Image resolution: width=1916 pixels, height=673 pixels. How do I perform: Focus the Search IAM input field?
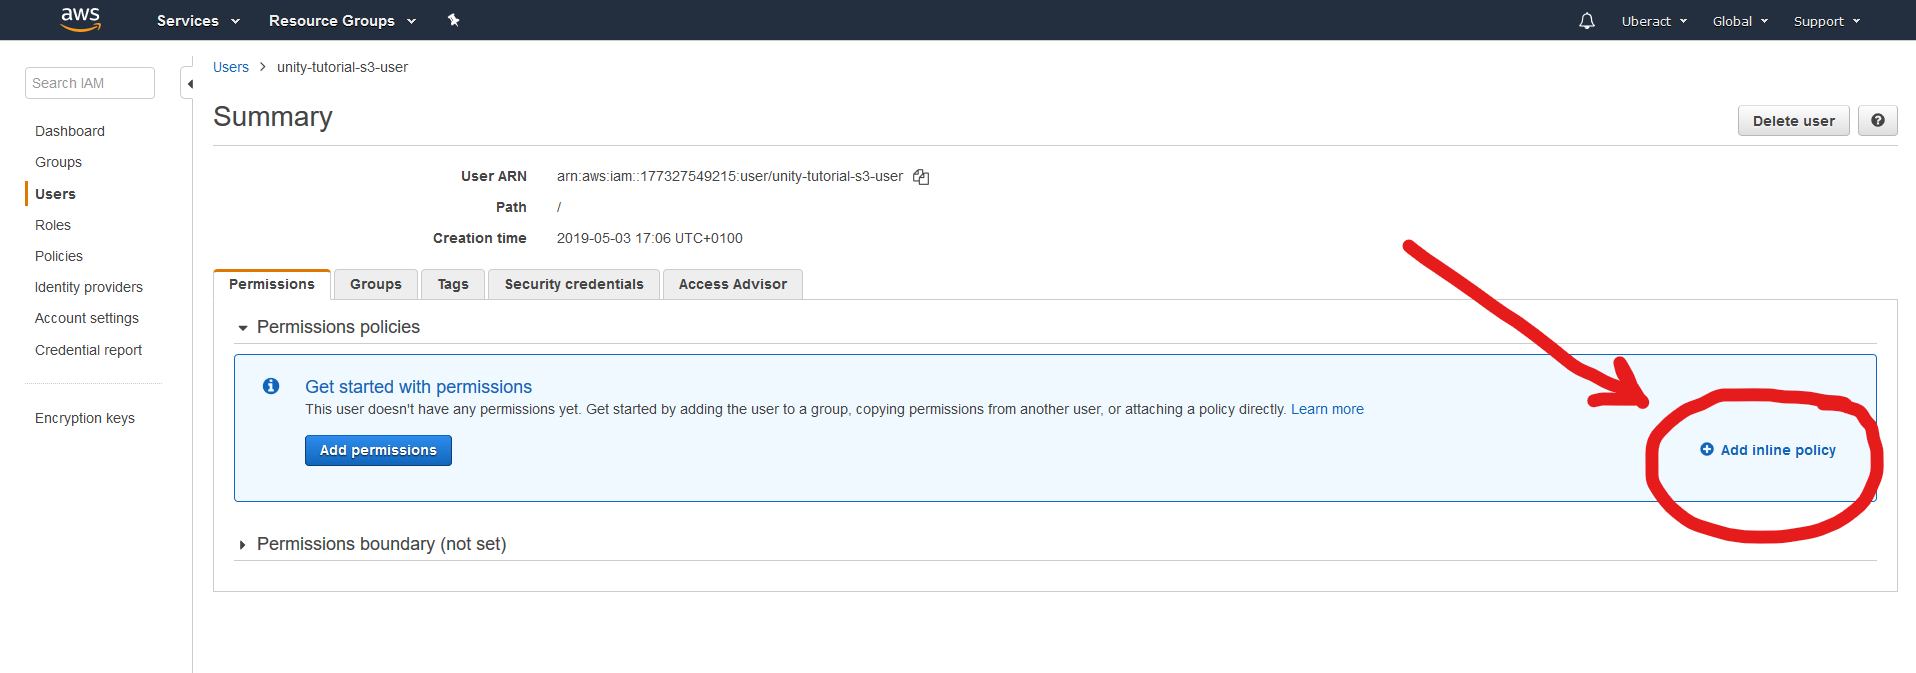click(x=90, y=83)
